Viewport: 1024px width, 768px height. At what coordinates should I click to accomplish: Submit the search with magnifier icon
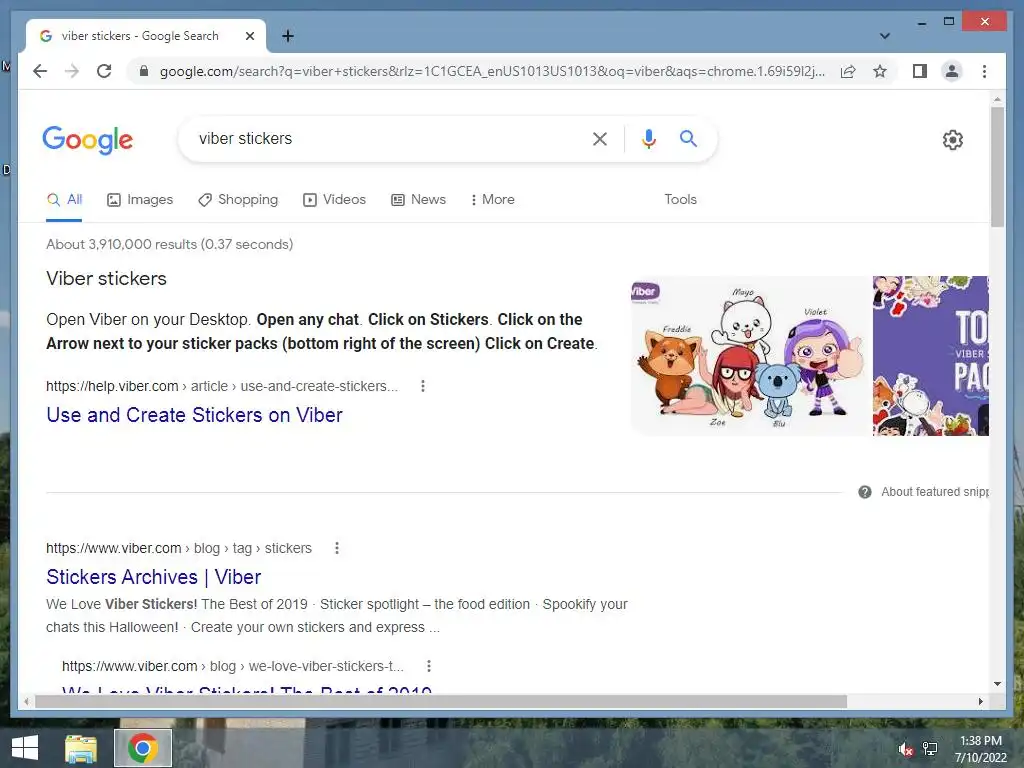(x=688, y=138)
